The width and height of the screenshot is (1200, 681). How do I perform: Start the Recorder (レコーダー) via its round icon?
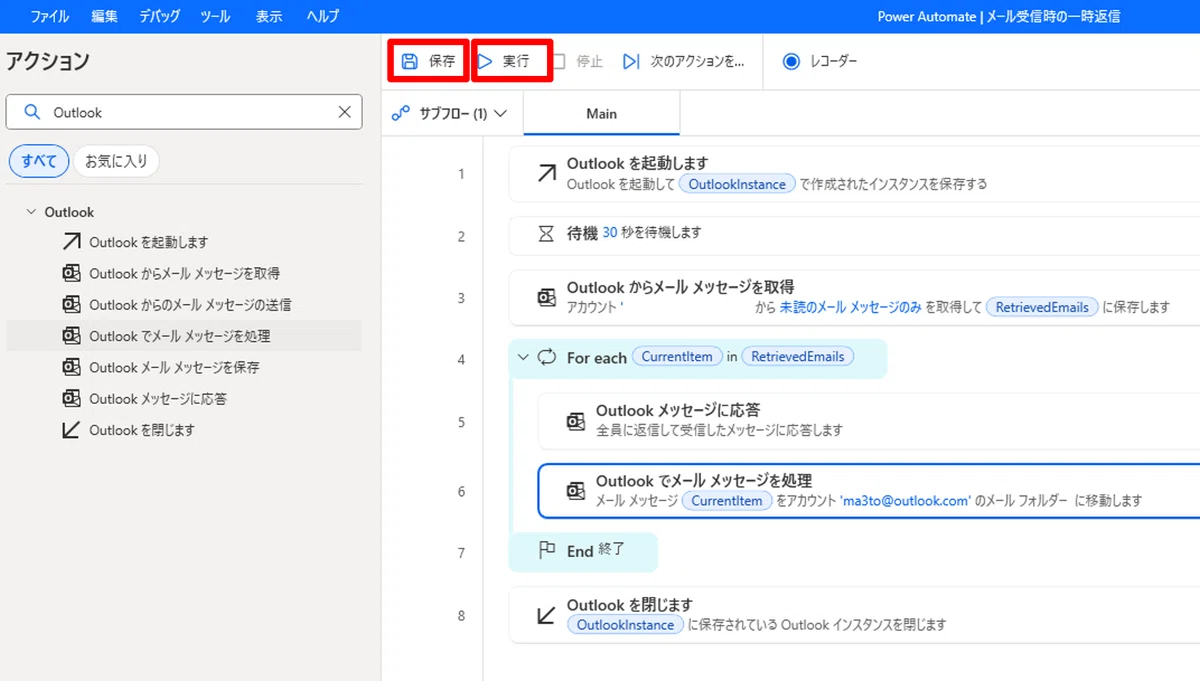click(791, 61)
